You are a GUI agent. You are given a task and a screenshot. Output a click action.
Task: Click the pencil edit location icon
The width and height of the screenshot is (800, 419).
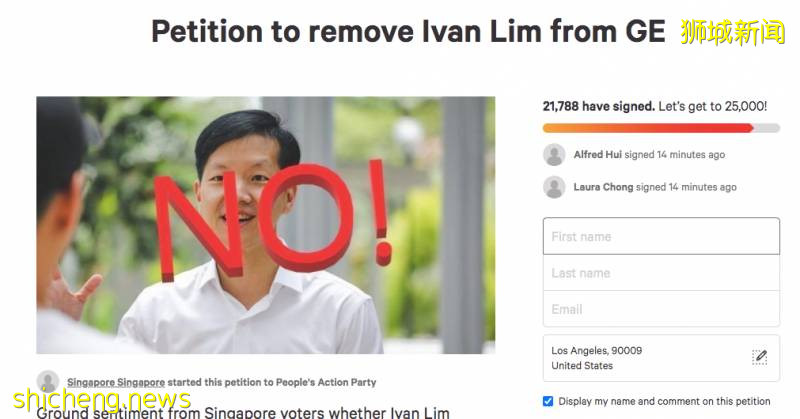pos(759,357)
